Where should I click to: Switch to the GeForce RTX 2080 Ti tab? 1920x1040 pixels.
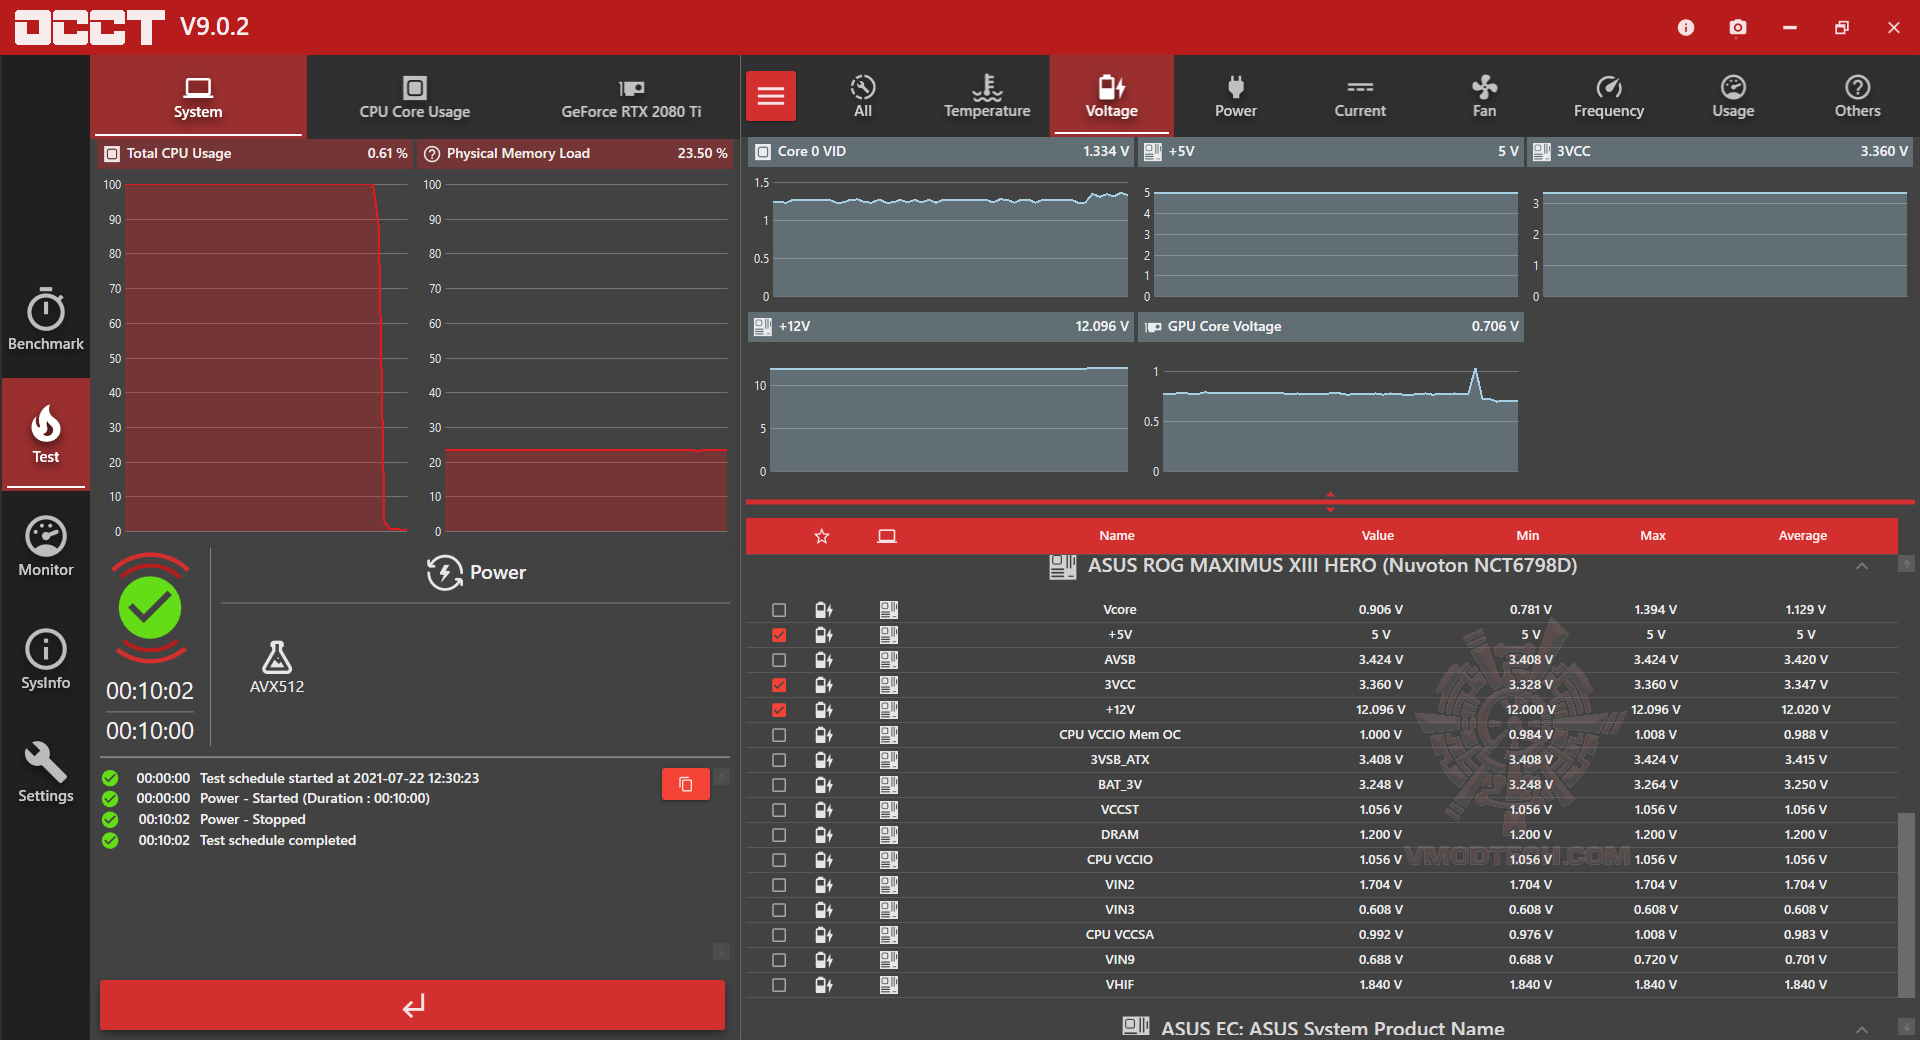click(x=631, y=97)
